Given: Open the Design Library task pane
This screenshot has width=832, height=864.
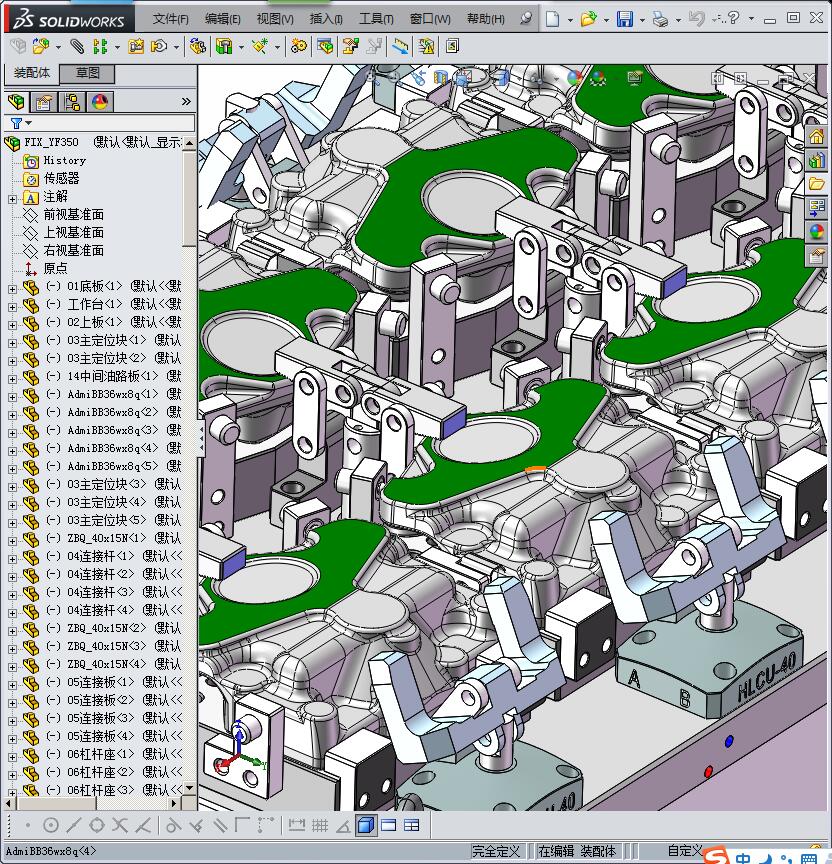Looking at the screenshot, I should pos(817,160).
